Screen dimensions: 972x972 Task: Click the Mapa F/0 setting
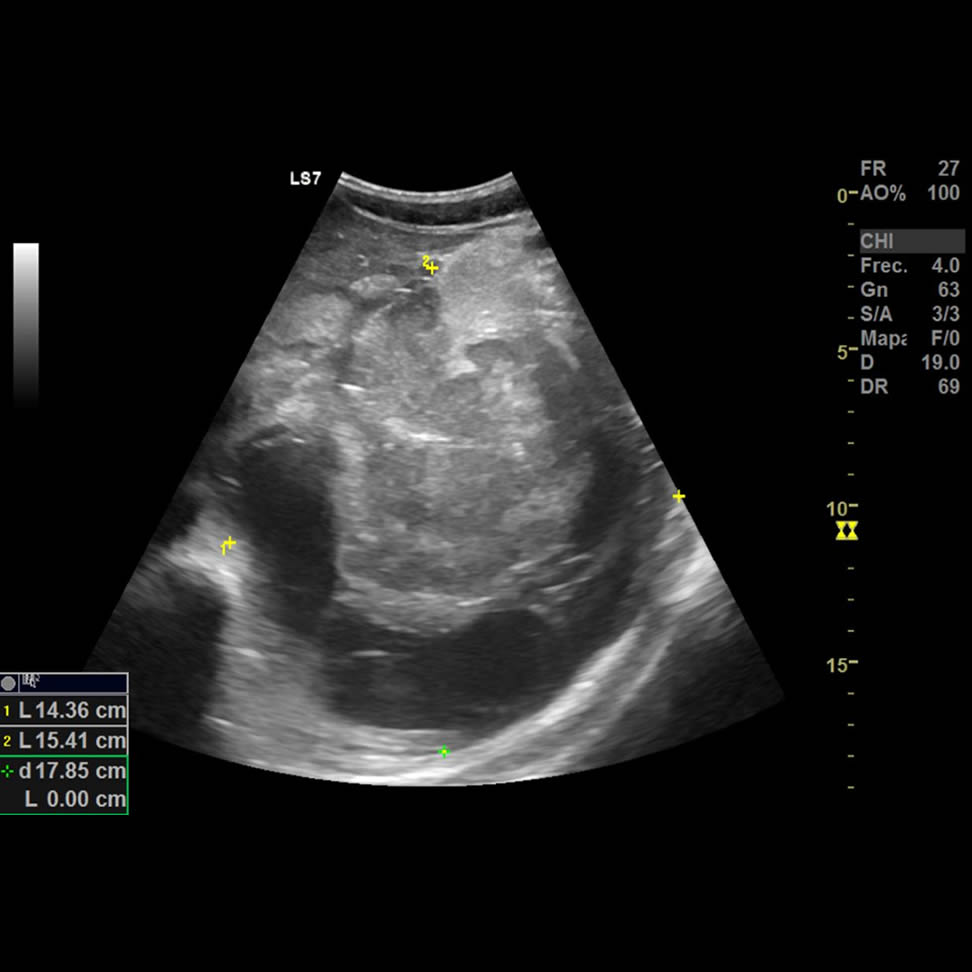pyautogui.click(x=909, y=339)
